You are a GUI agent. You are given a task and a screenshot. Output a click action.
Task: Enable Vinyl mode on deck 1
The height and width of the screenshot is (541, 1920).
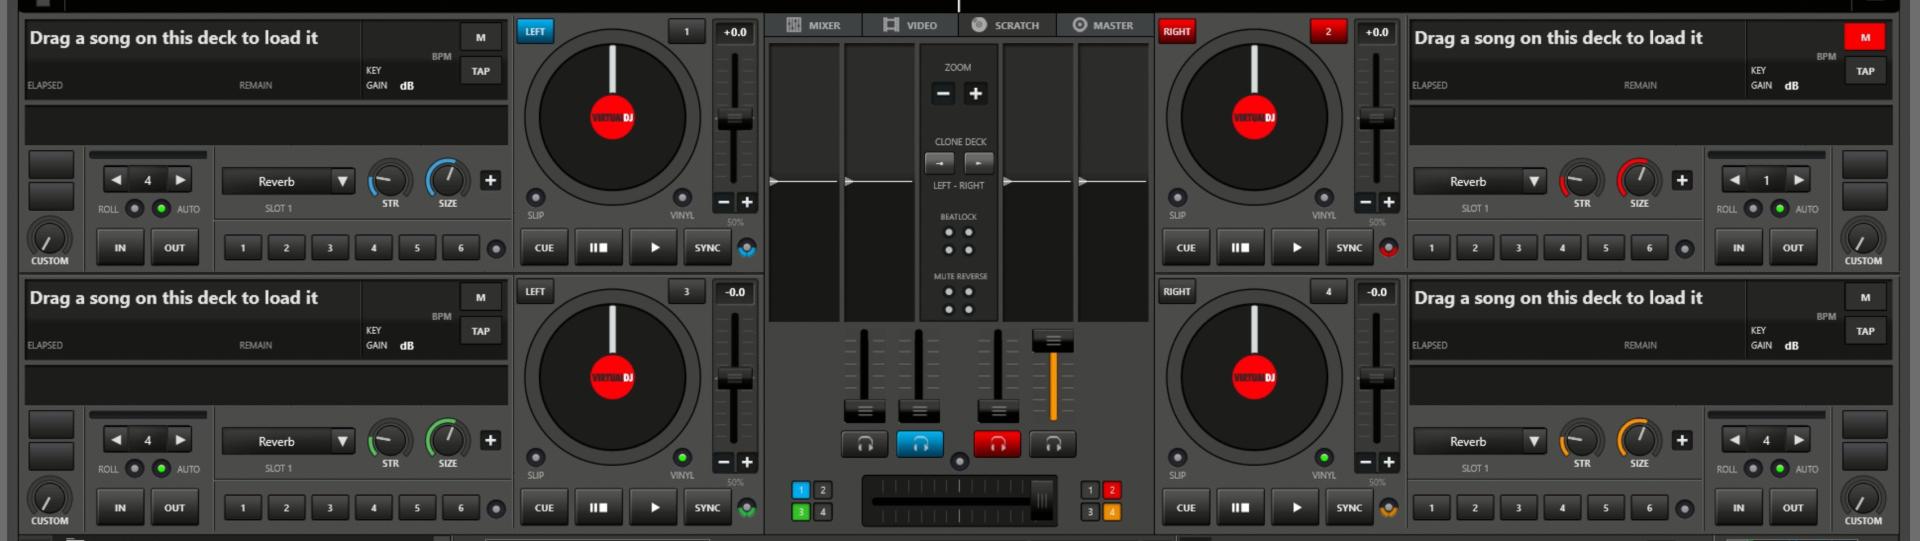click(682, 198)
